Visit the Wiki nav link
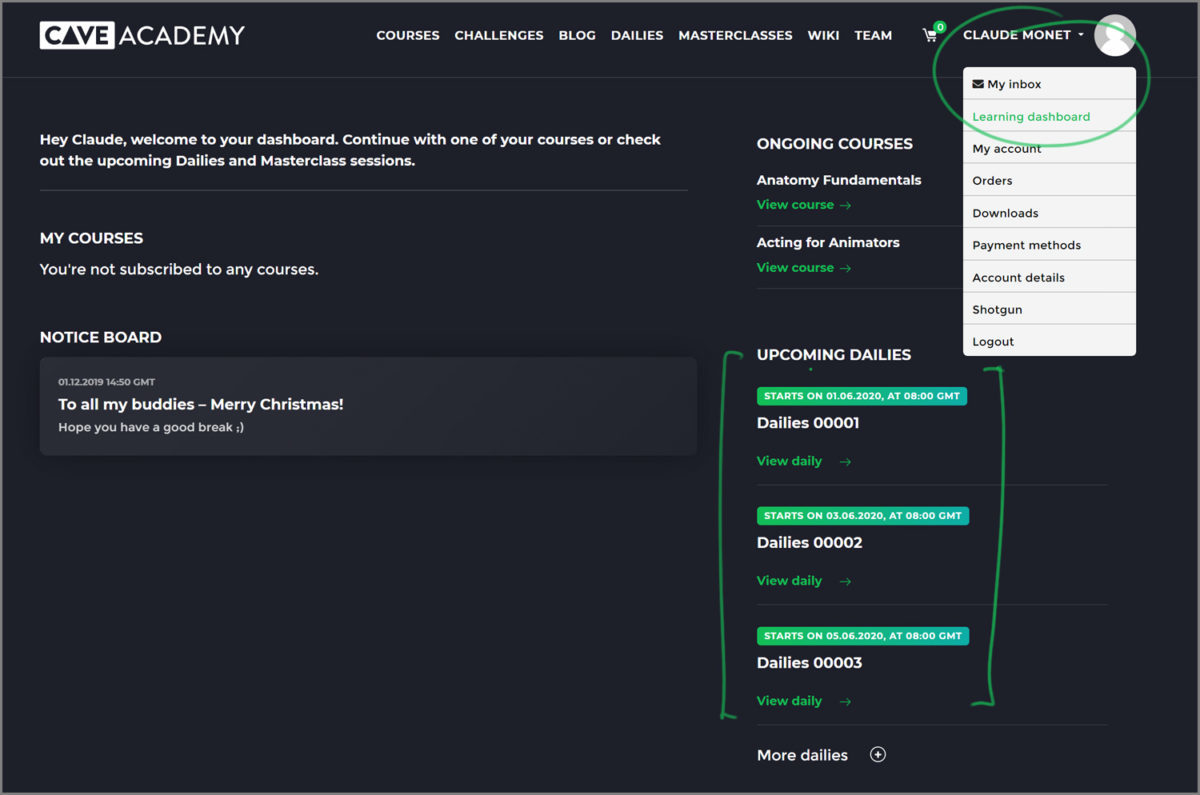 click(x=824, y=35)
